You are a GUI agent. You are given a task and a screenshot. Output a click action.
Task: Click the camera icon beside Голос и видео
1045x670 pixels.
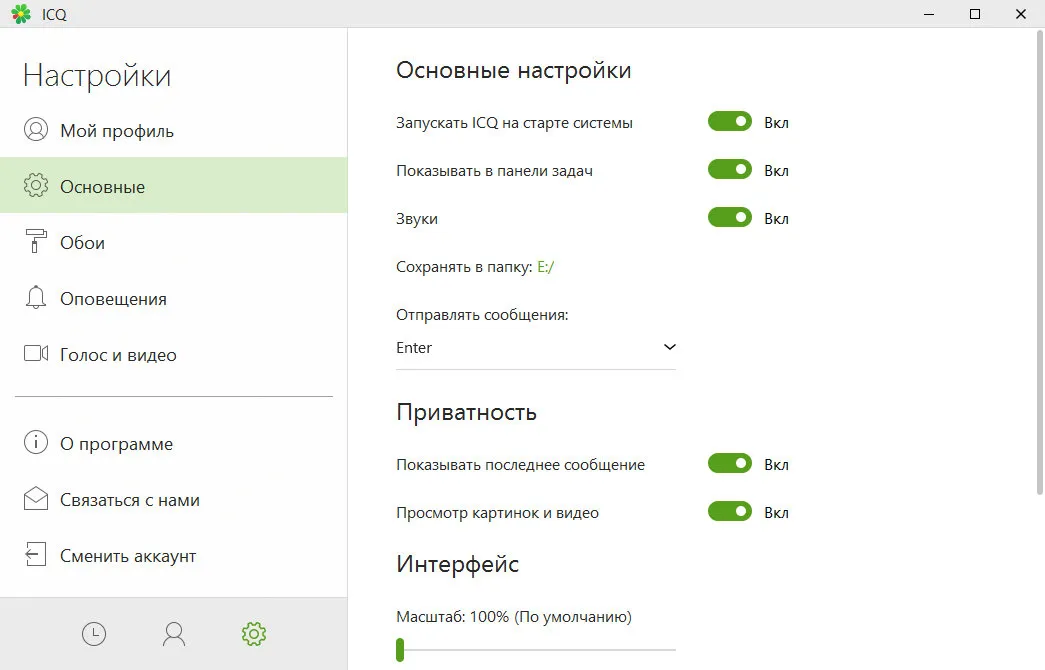click(36, 353)
